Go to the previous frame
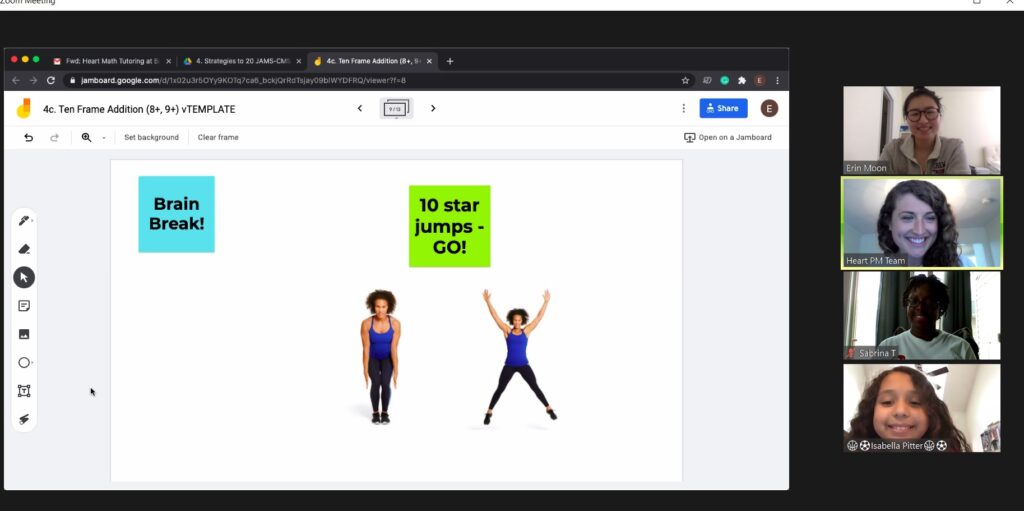This screenshot has width=1024, height=511. click(x=359, y=108)
